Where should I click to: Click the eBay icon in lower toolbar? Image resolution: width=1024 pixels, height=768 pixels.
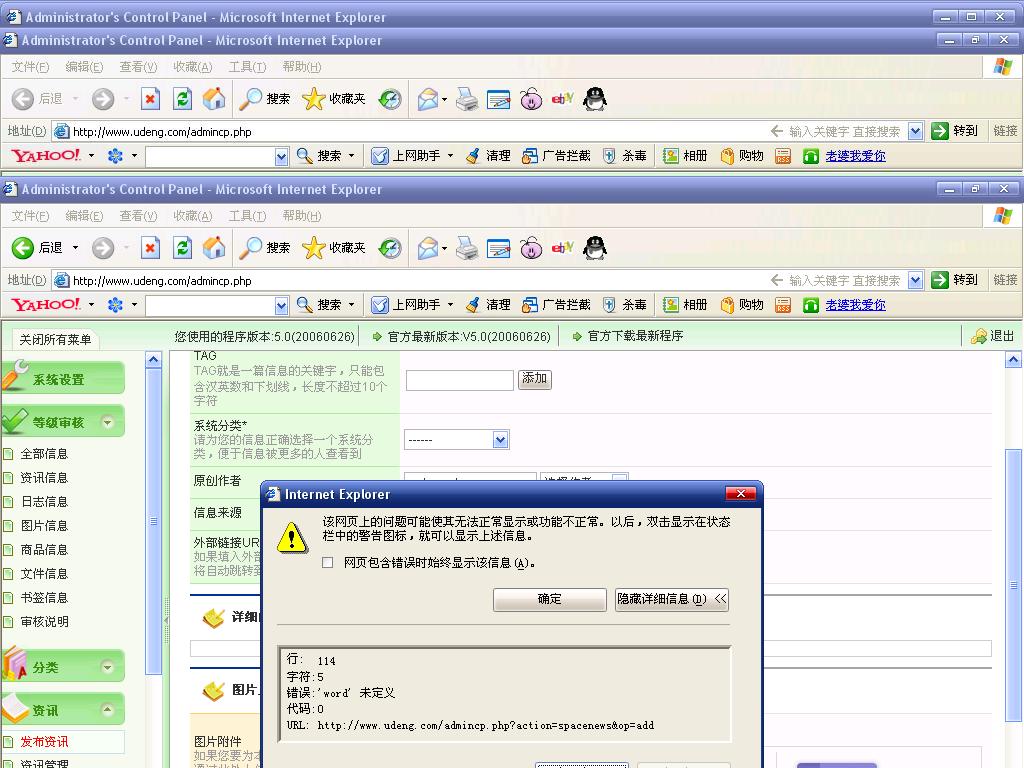click(x=562, y=248)
